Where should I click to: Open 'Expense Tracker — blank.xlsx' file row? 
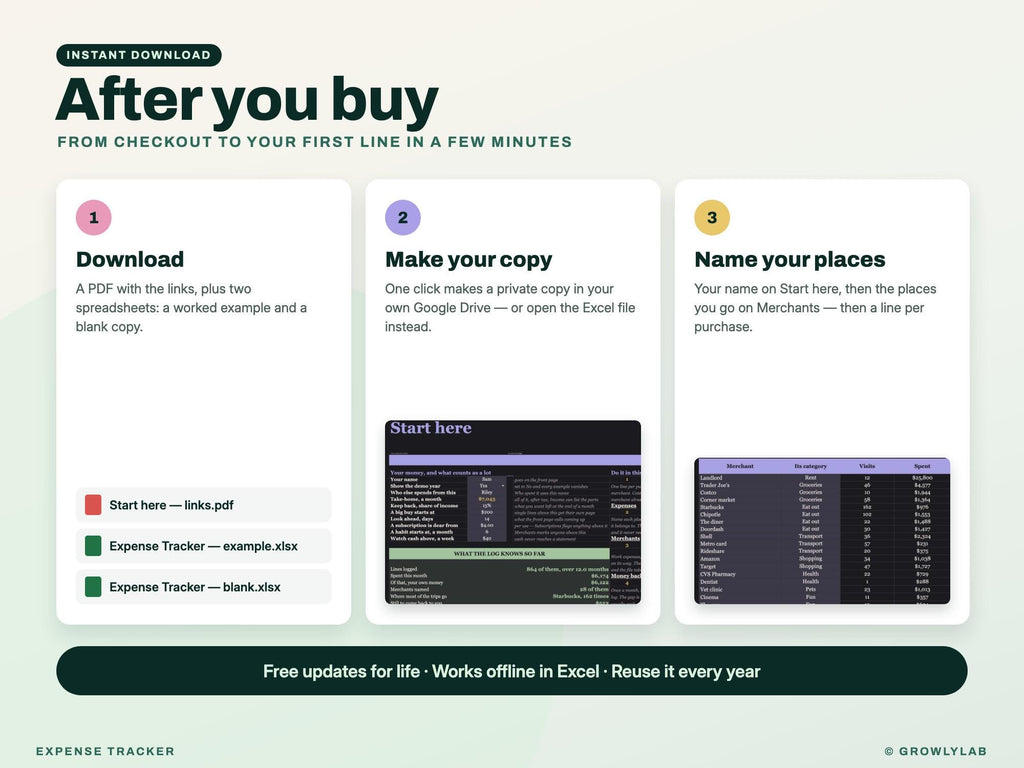[204, 586]
